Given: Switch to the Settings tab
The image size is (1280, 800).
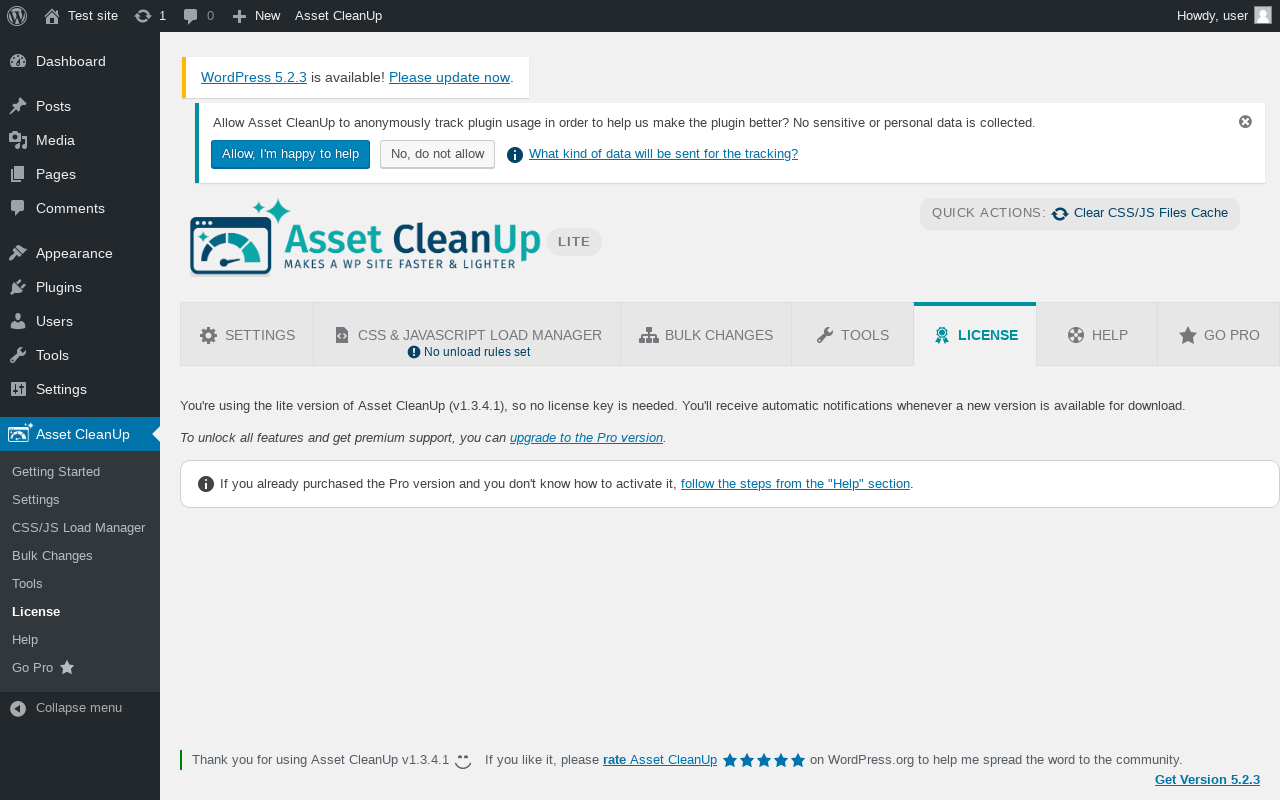Looking at the screenshot, I should 247,335.
